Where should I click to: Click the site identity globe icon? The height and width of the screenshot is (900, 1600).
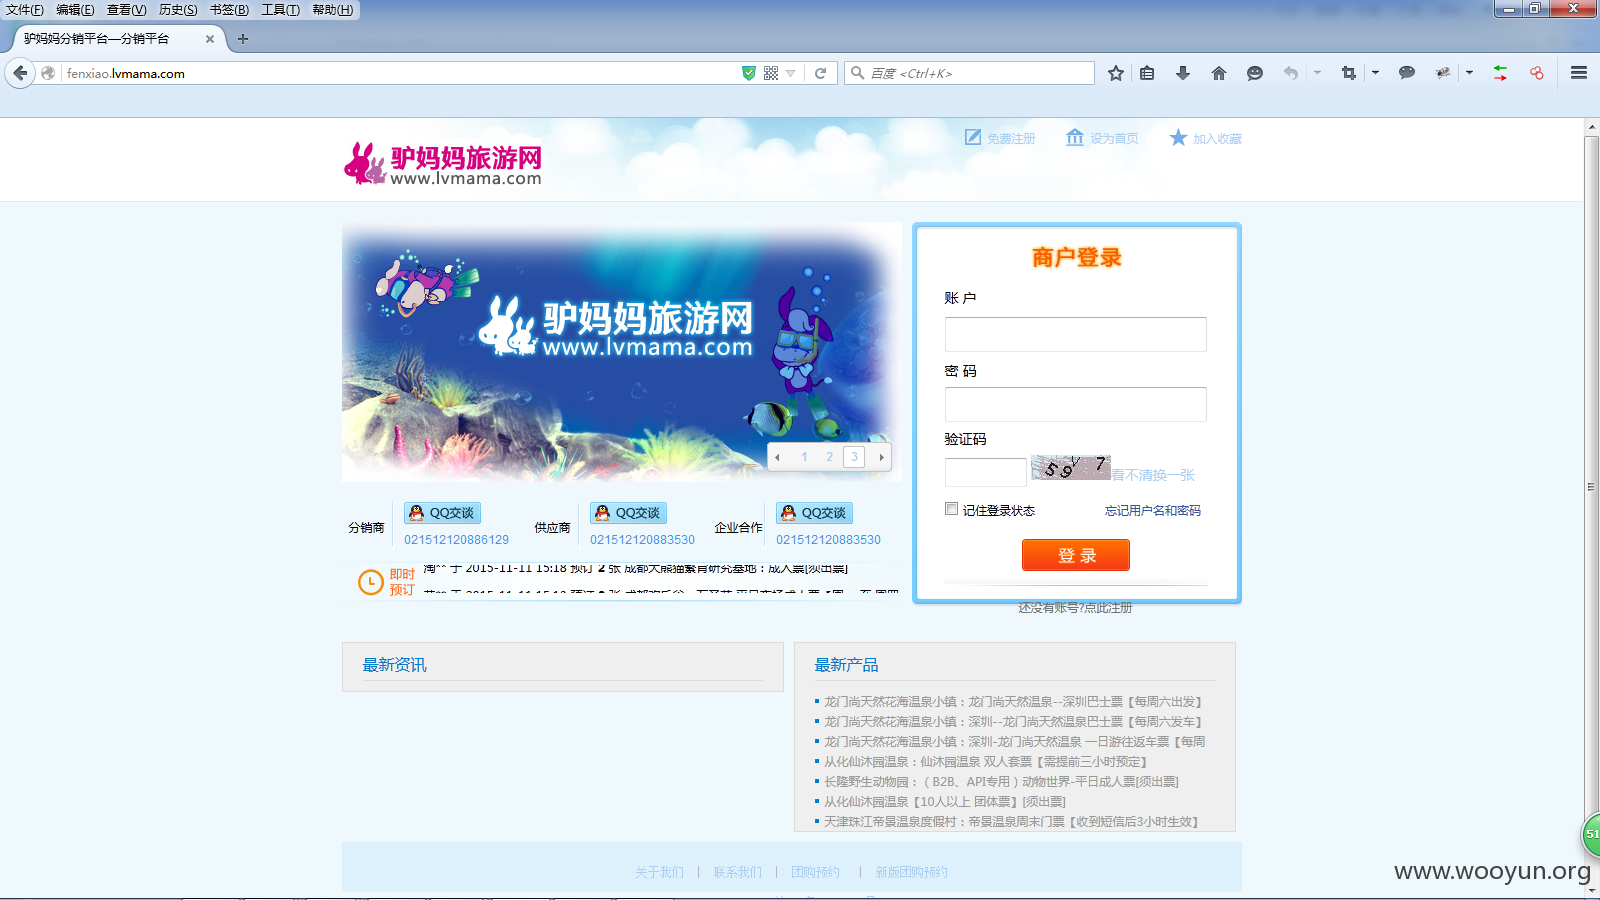pos(48,73)
